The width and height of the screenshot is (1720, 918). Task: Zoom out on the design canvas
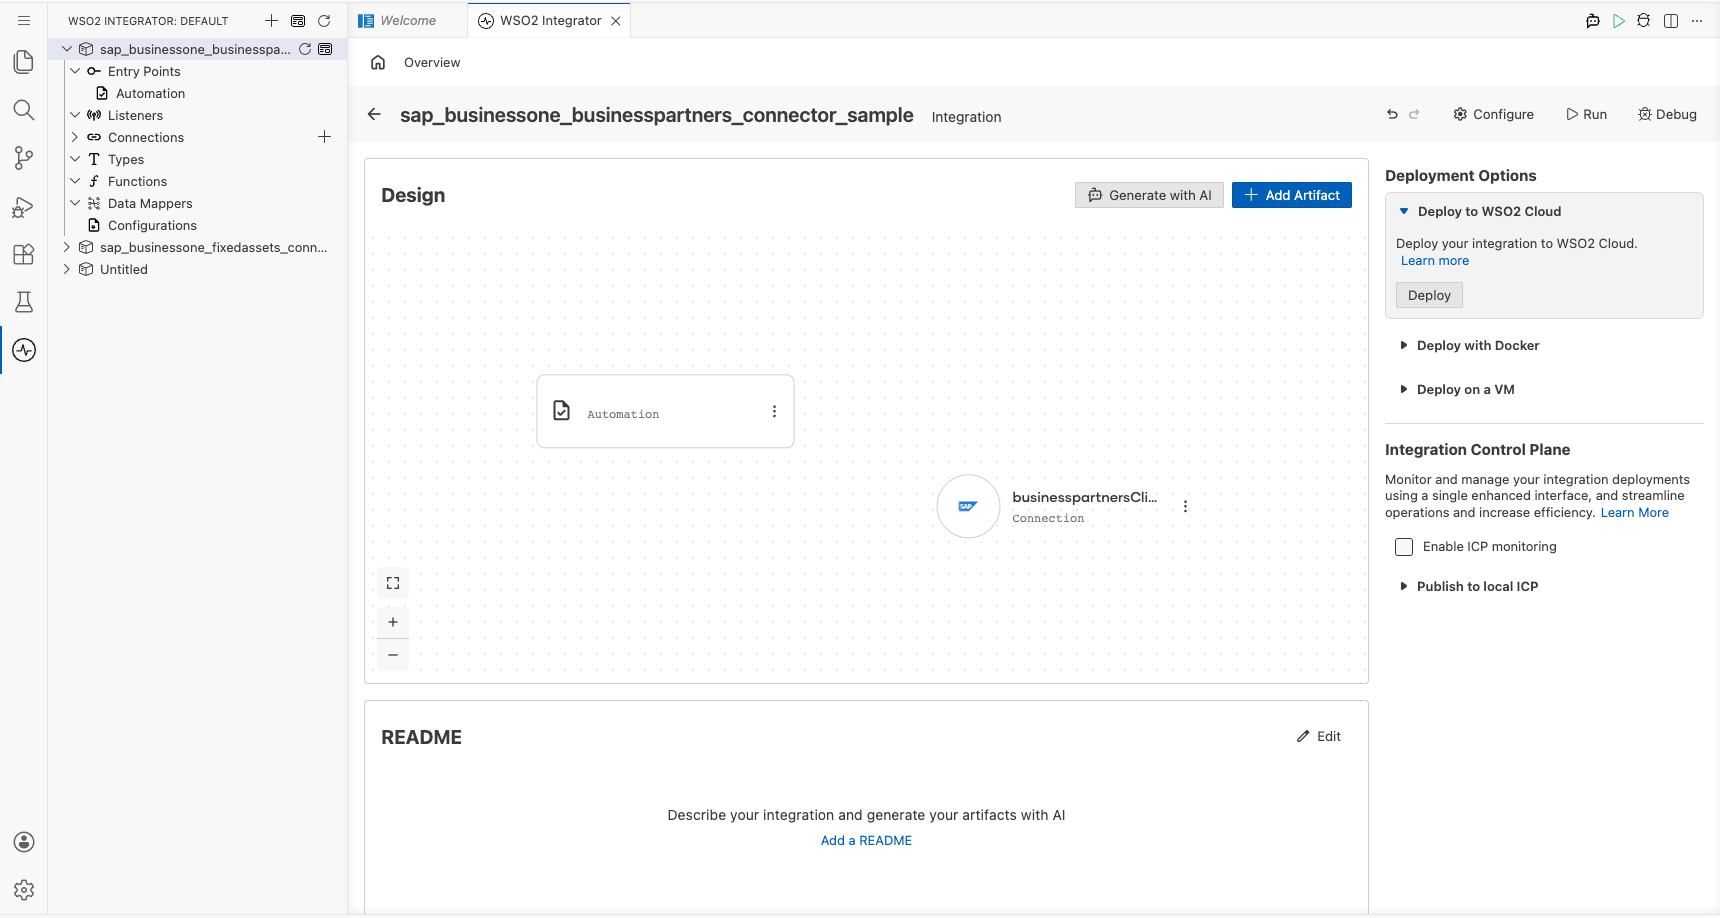tap(393, 655)
